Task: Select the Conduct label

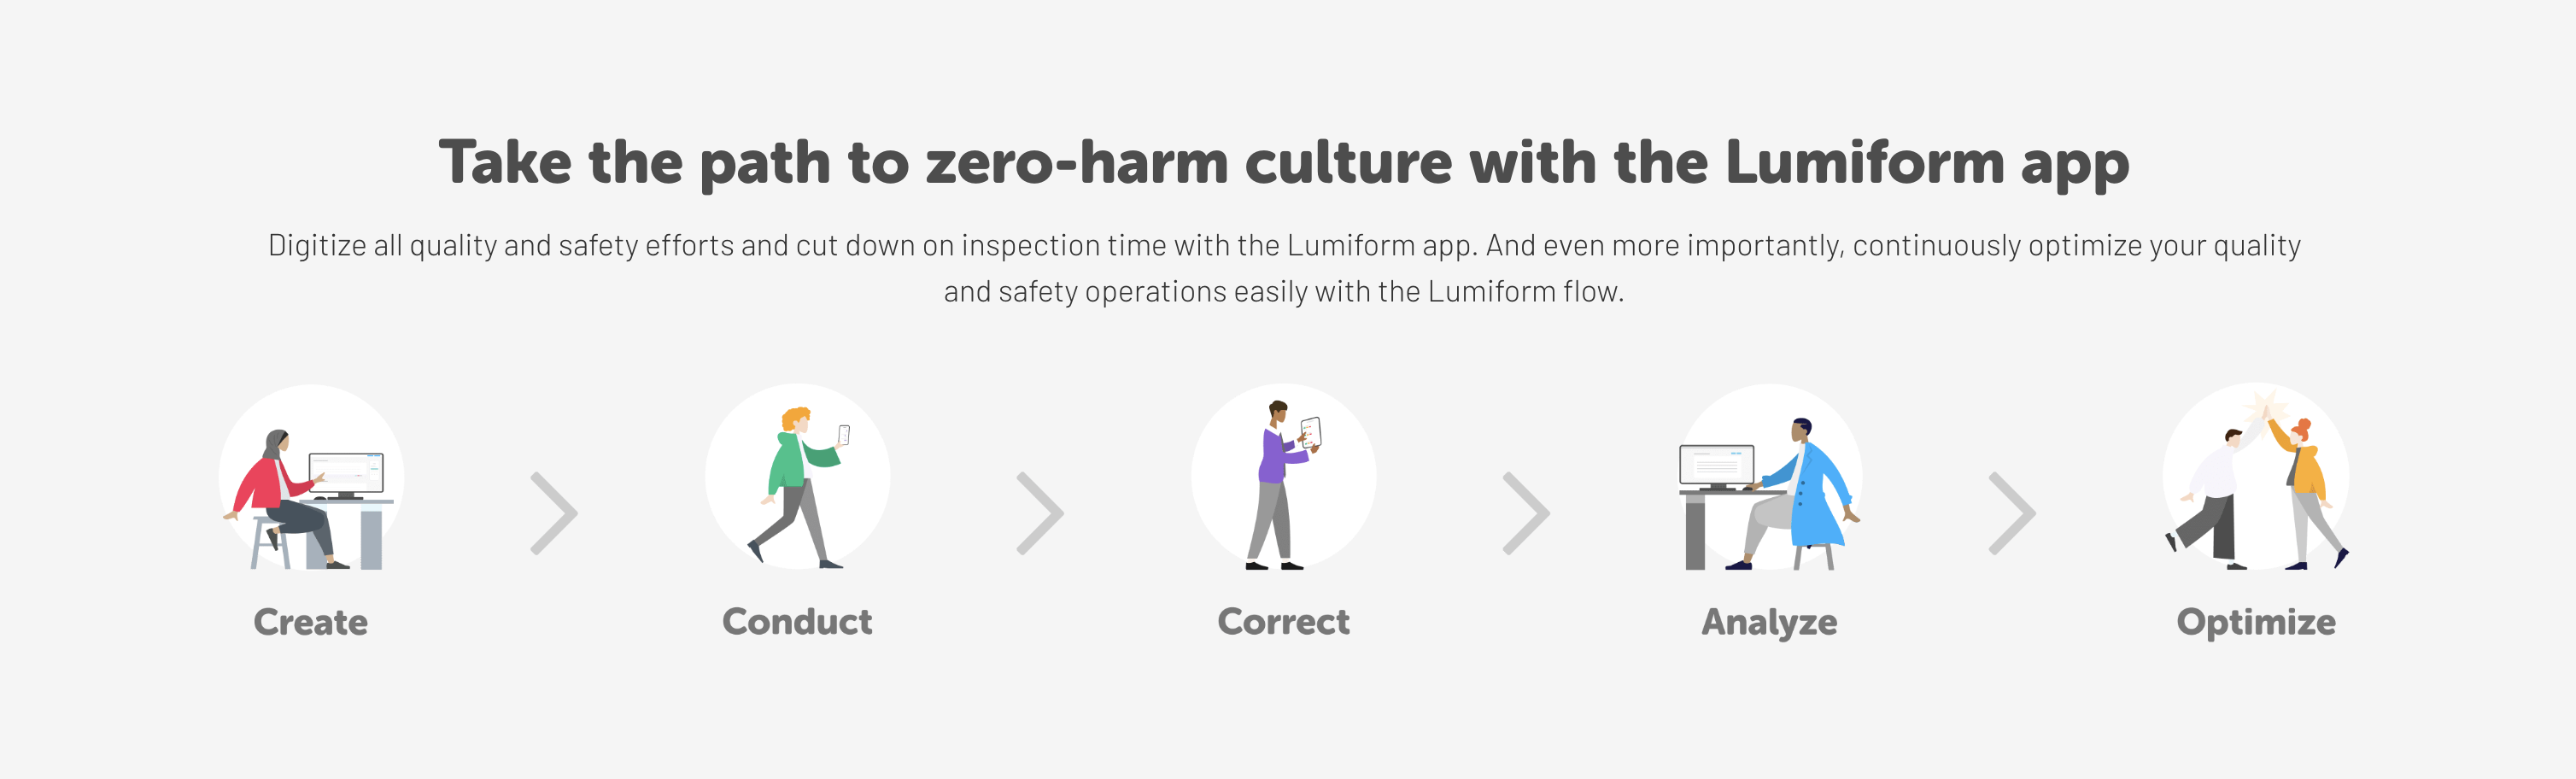Action: [797, 622]
